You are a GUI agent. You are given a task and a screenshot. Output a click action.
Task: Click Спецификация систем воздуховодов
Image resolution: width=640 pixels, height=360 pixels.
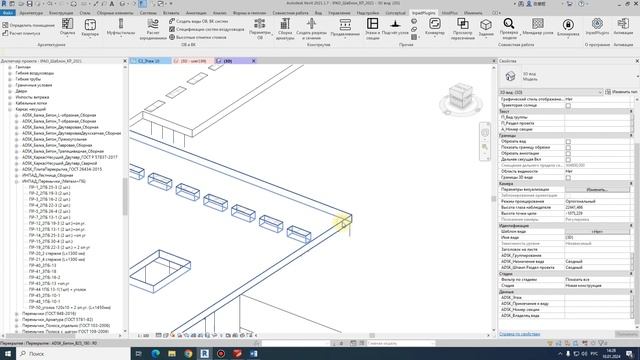(x=207, y=29)
